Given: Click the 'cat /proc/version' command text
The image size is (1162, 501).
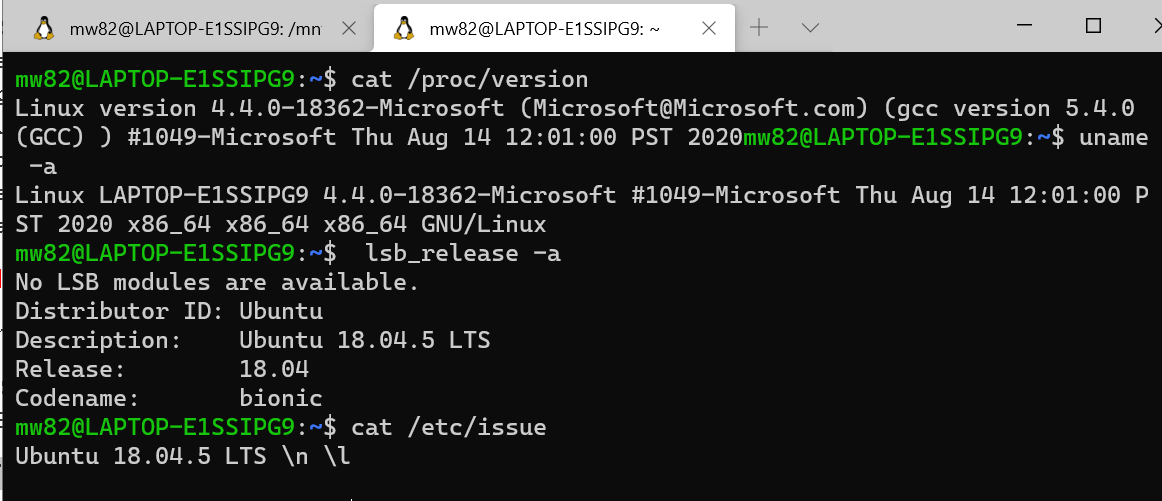Looking at the screenshot, I should (x=469, y=79).
